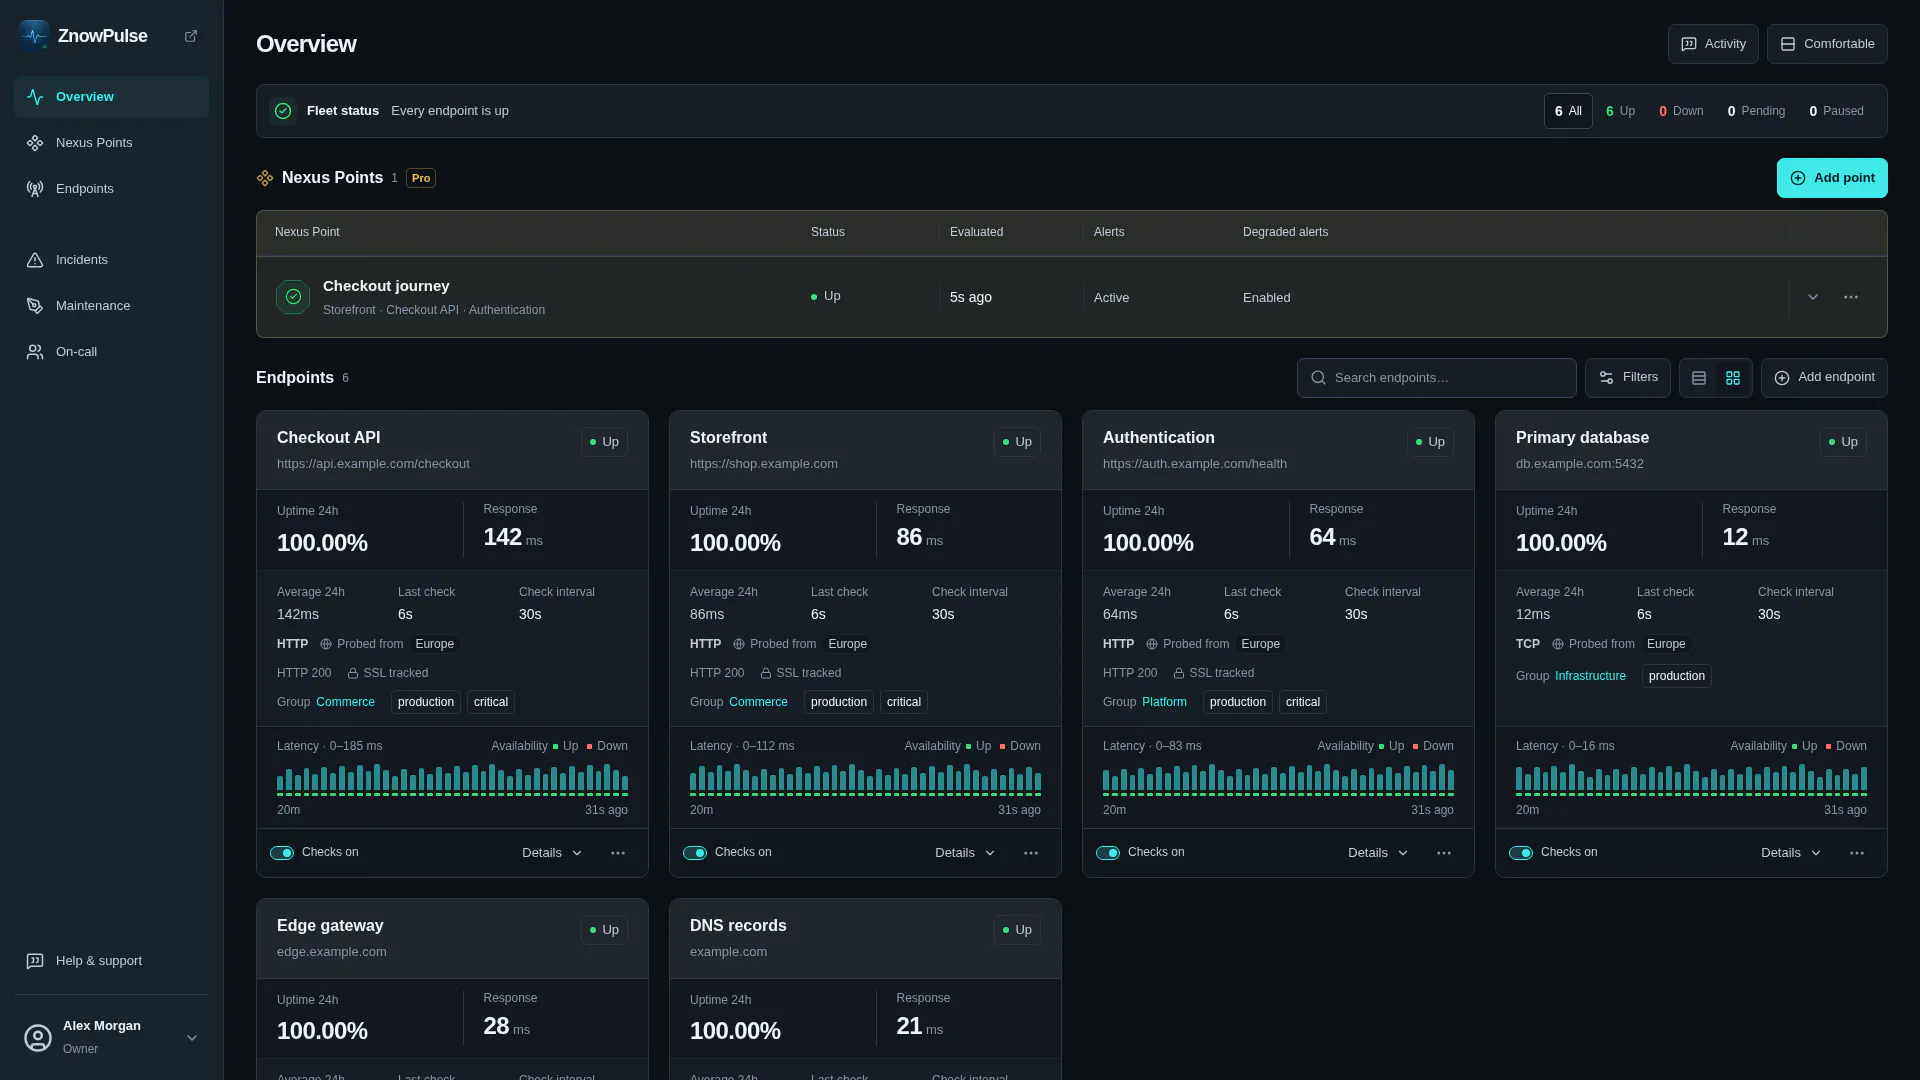Select the Pending status filter tab
The width and height of the screenshot is (1920, 1080).
tap(1756, 111)
